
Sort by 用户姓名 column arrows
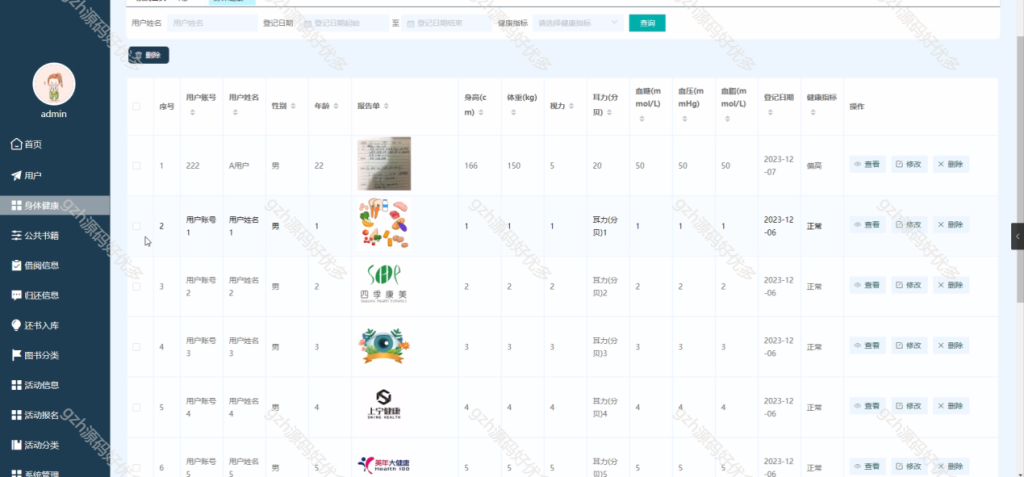[x=235, y=112]
